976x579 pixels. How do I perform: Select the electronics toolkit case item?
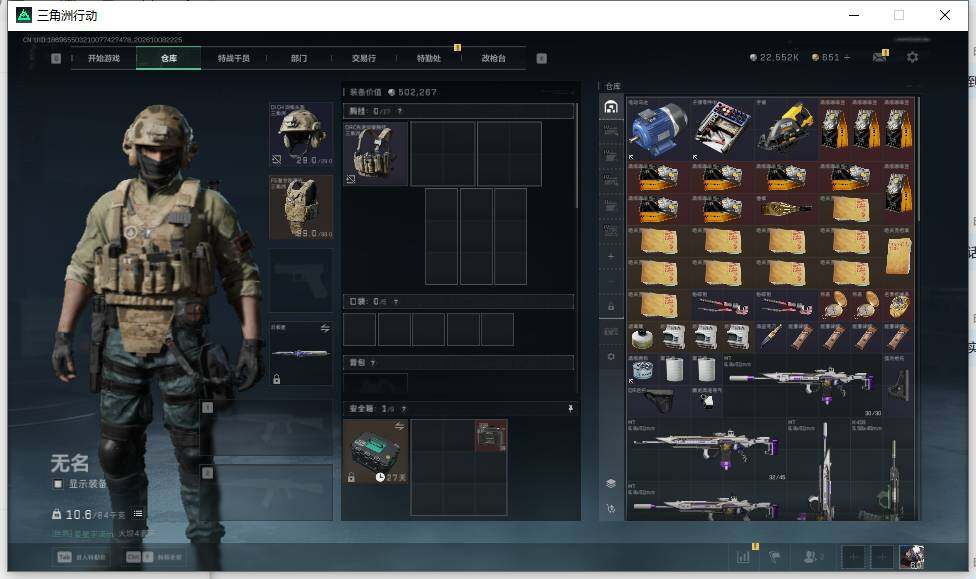coord(722,129)
